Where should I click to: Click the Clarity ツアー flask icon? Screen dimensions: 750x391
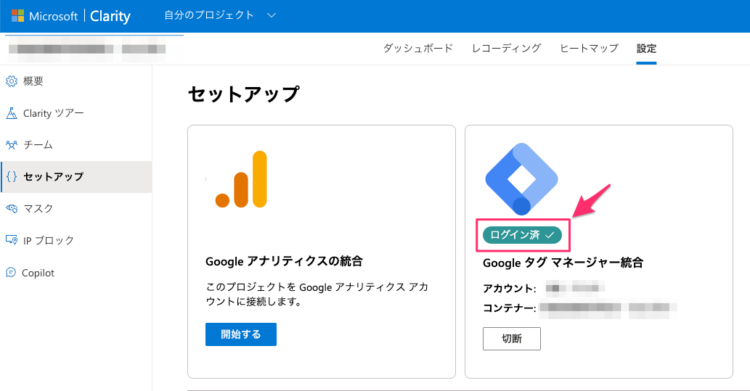(11, 113)
